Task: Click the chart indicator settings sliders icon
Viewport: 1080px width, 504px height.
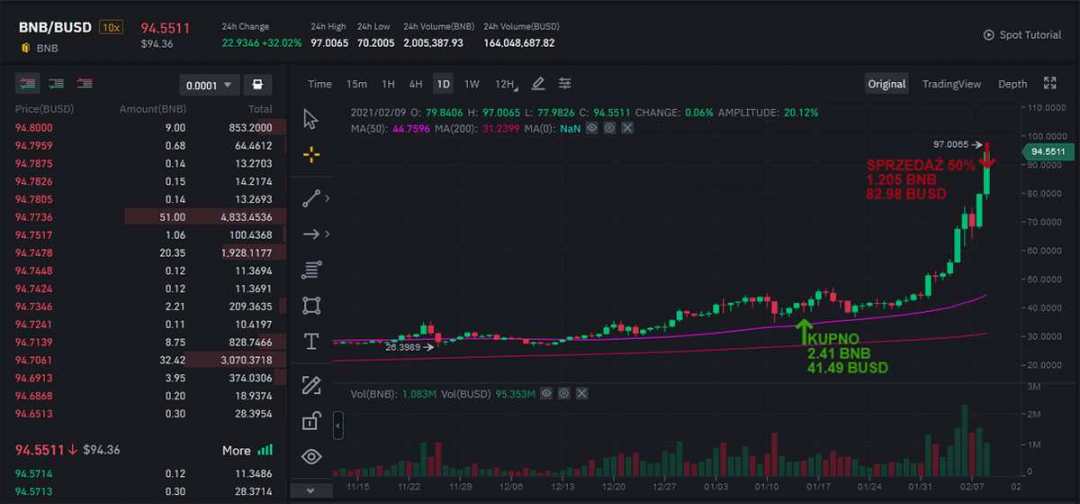Action: (x=565, y=84)
